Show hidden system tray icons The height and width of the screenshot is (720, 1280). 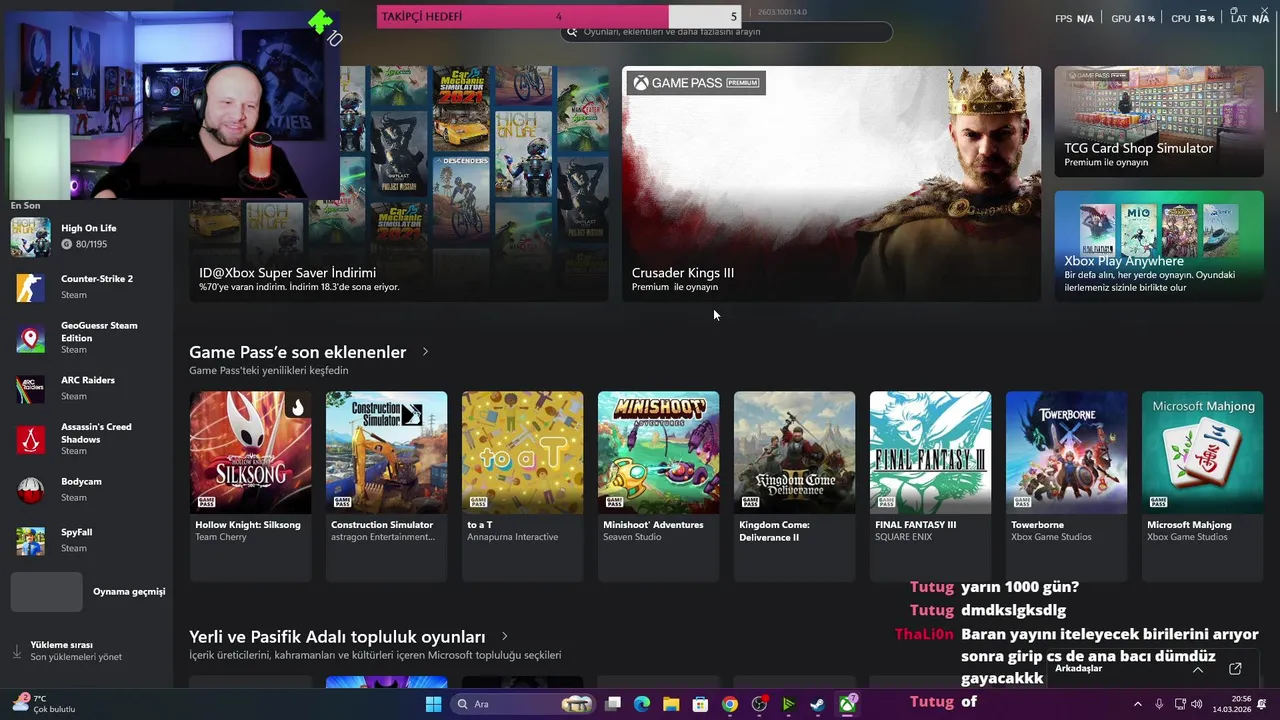[x=1137, y=704]
